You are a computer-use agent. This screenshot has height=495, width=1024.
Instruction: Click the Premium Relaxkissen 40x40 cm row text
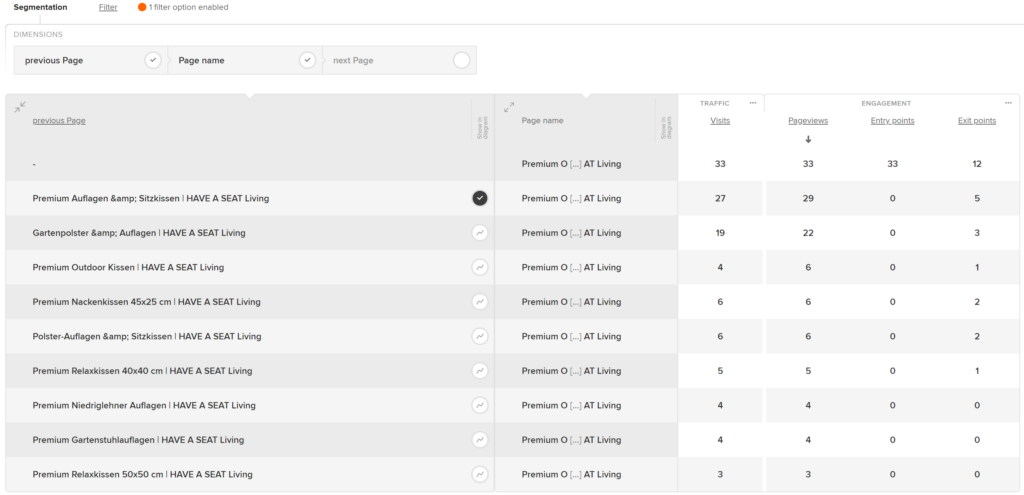click(142, 371)
